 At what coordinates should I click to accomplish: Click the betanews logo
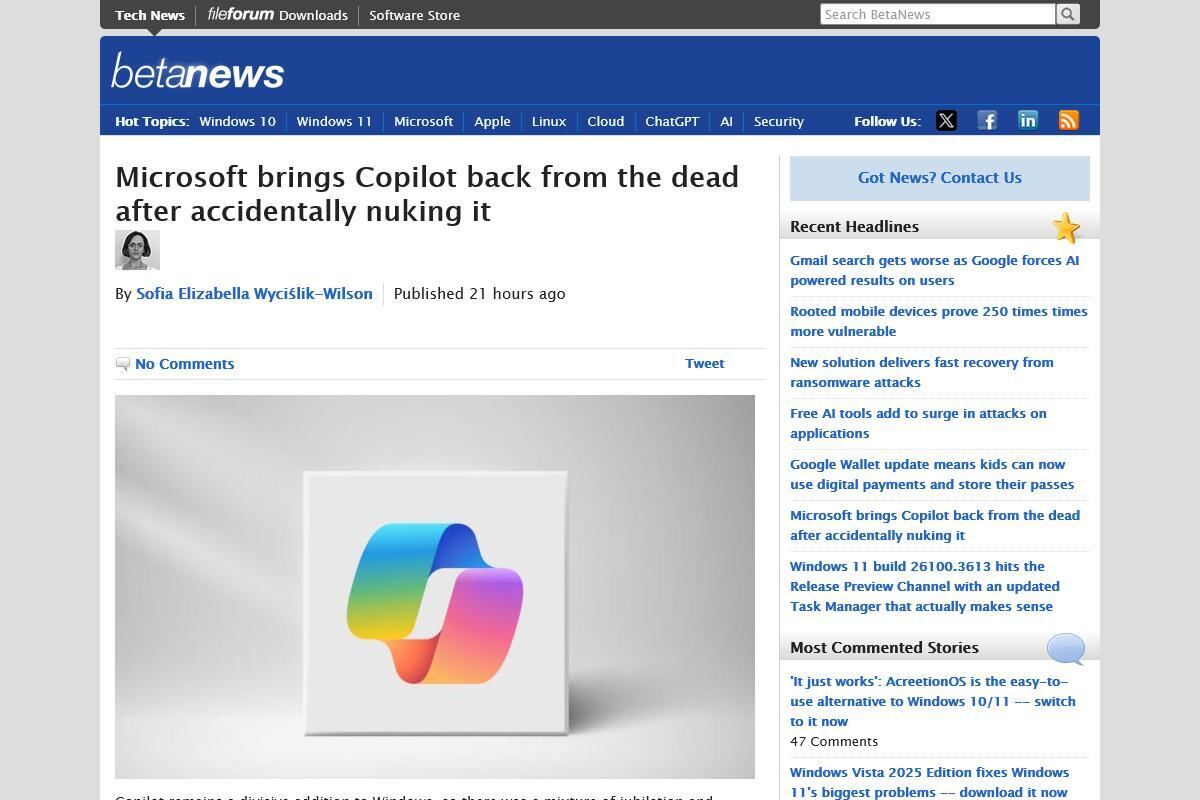click(198, 72)
